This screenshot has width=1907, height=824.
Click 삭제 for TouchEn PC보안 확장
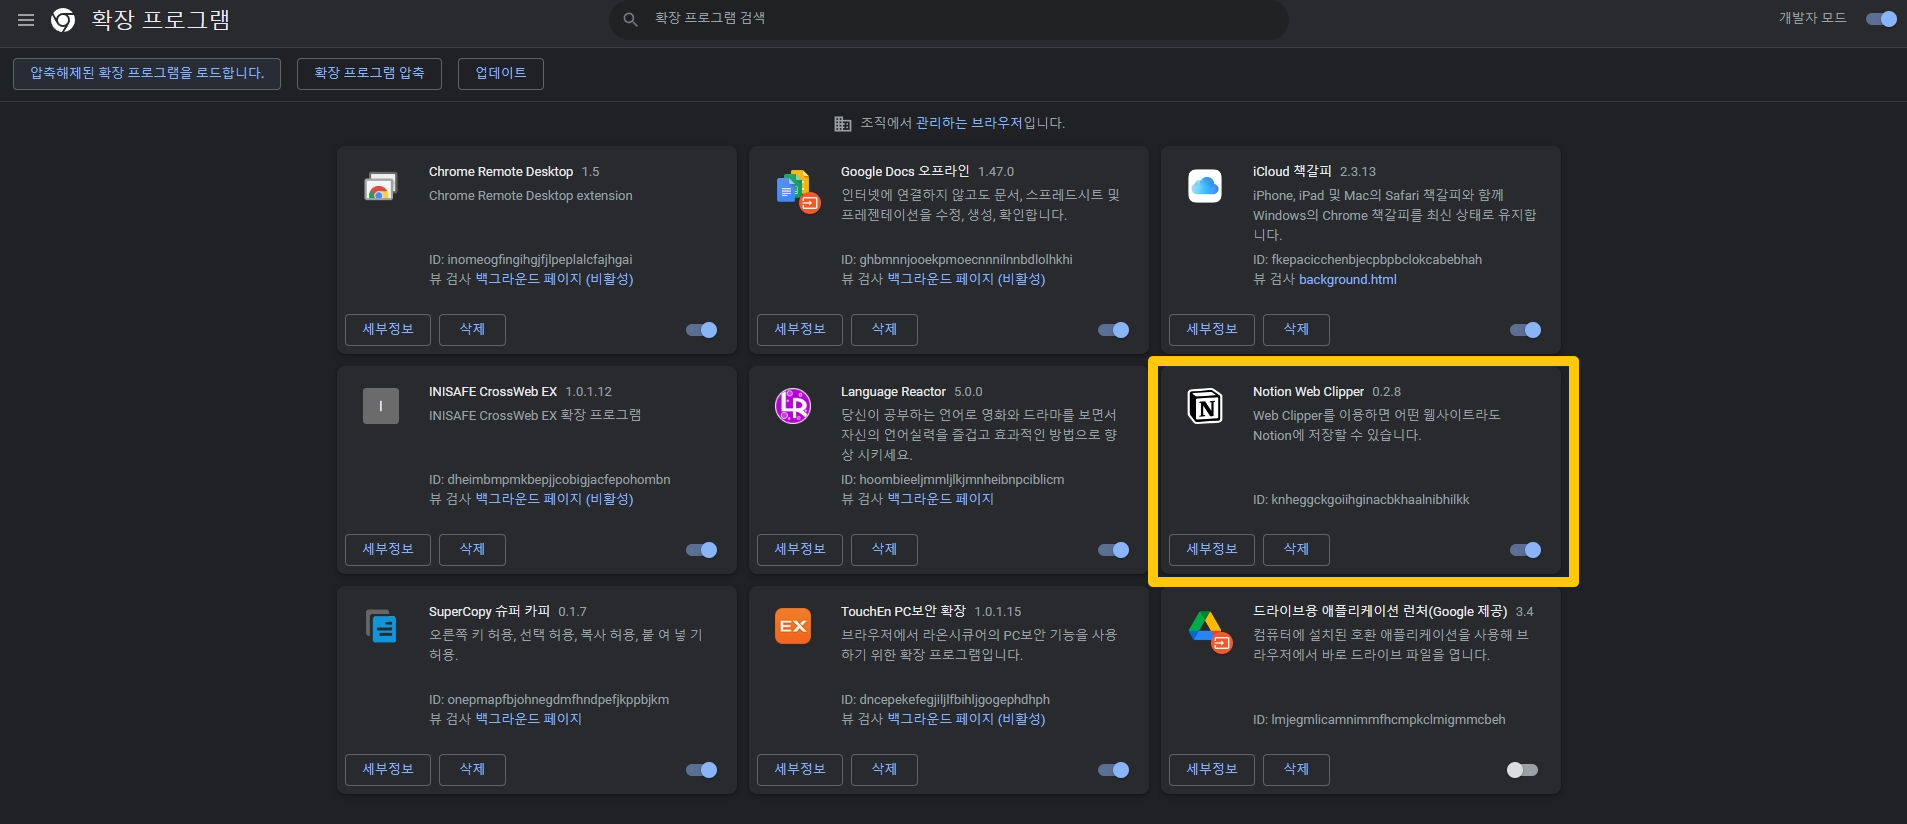884,769
